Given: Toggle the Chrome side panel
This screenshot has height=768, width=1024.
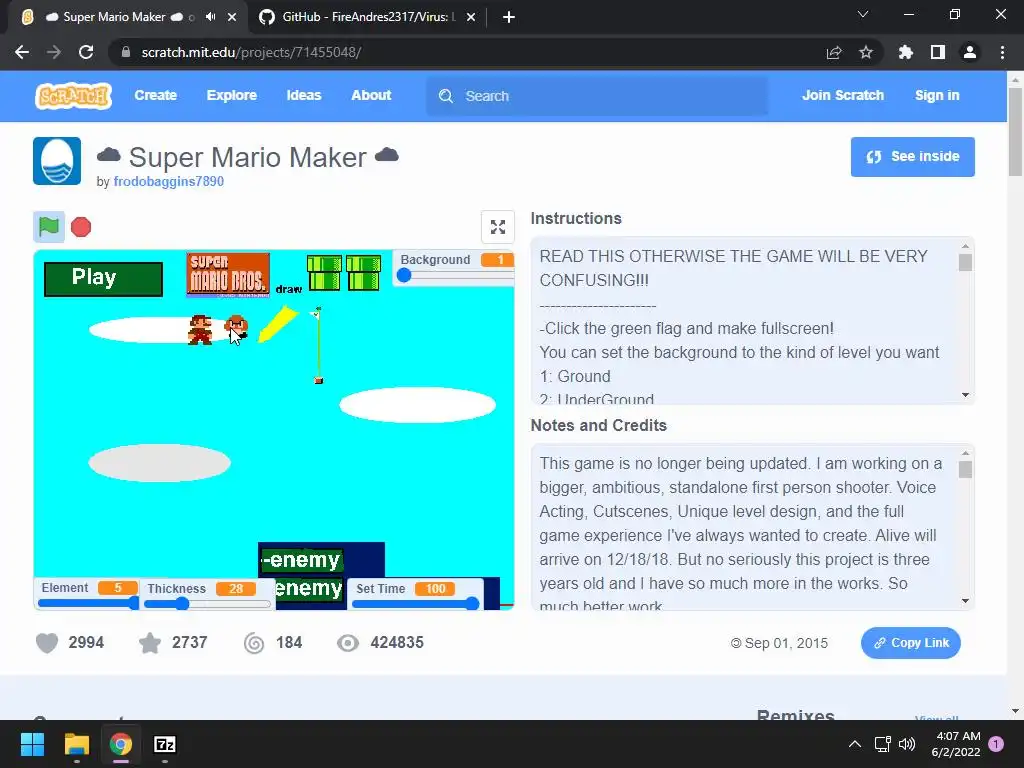Looking at the screenshot, I should tap(938, 52).
